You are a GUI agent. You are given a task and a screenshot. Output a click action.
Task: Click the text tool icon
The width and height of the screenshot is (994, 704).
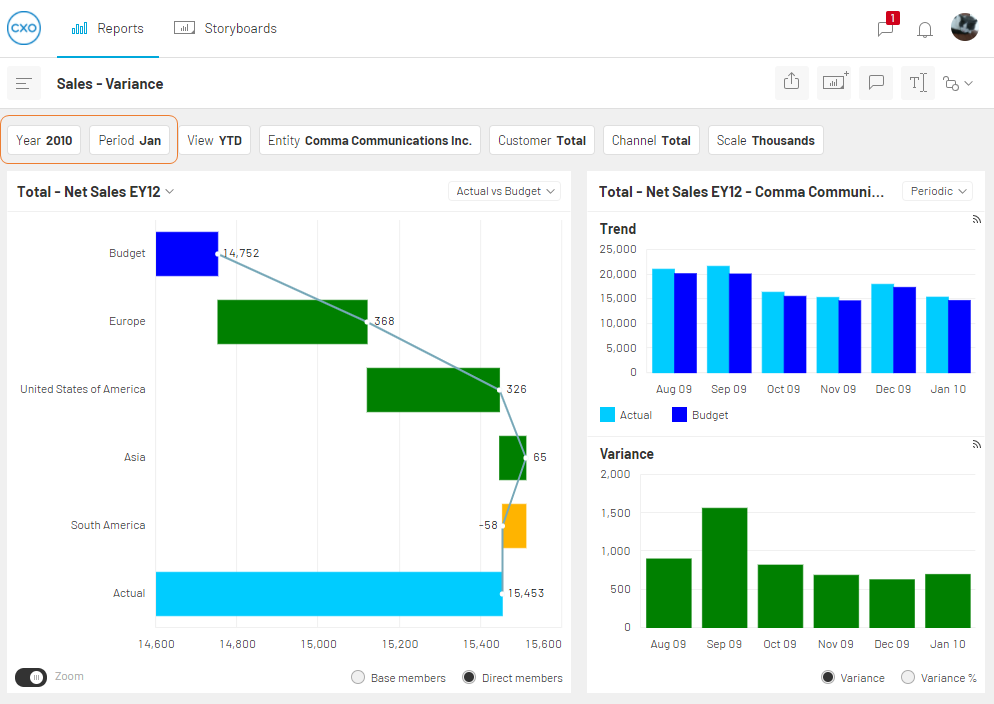pos(918,82)
